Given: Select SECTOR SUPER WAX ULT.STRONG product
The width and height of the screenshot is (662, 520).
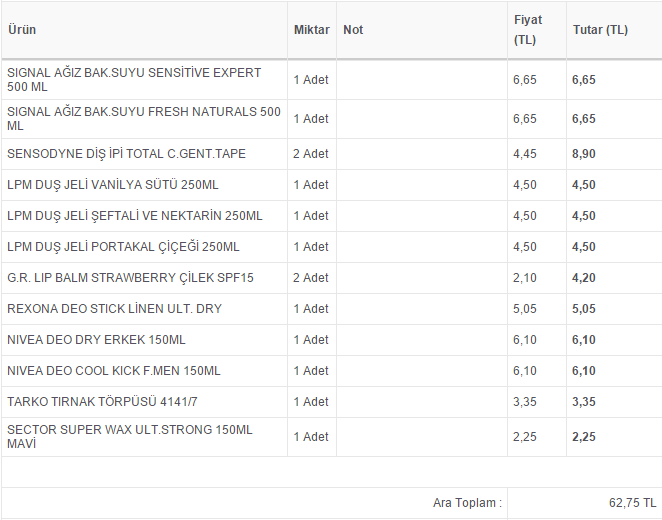Looking at the screenshot, I should [x=130, y=436].
